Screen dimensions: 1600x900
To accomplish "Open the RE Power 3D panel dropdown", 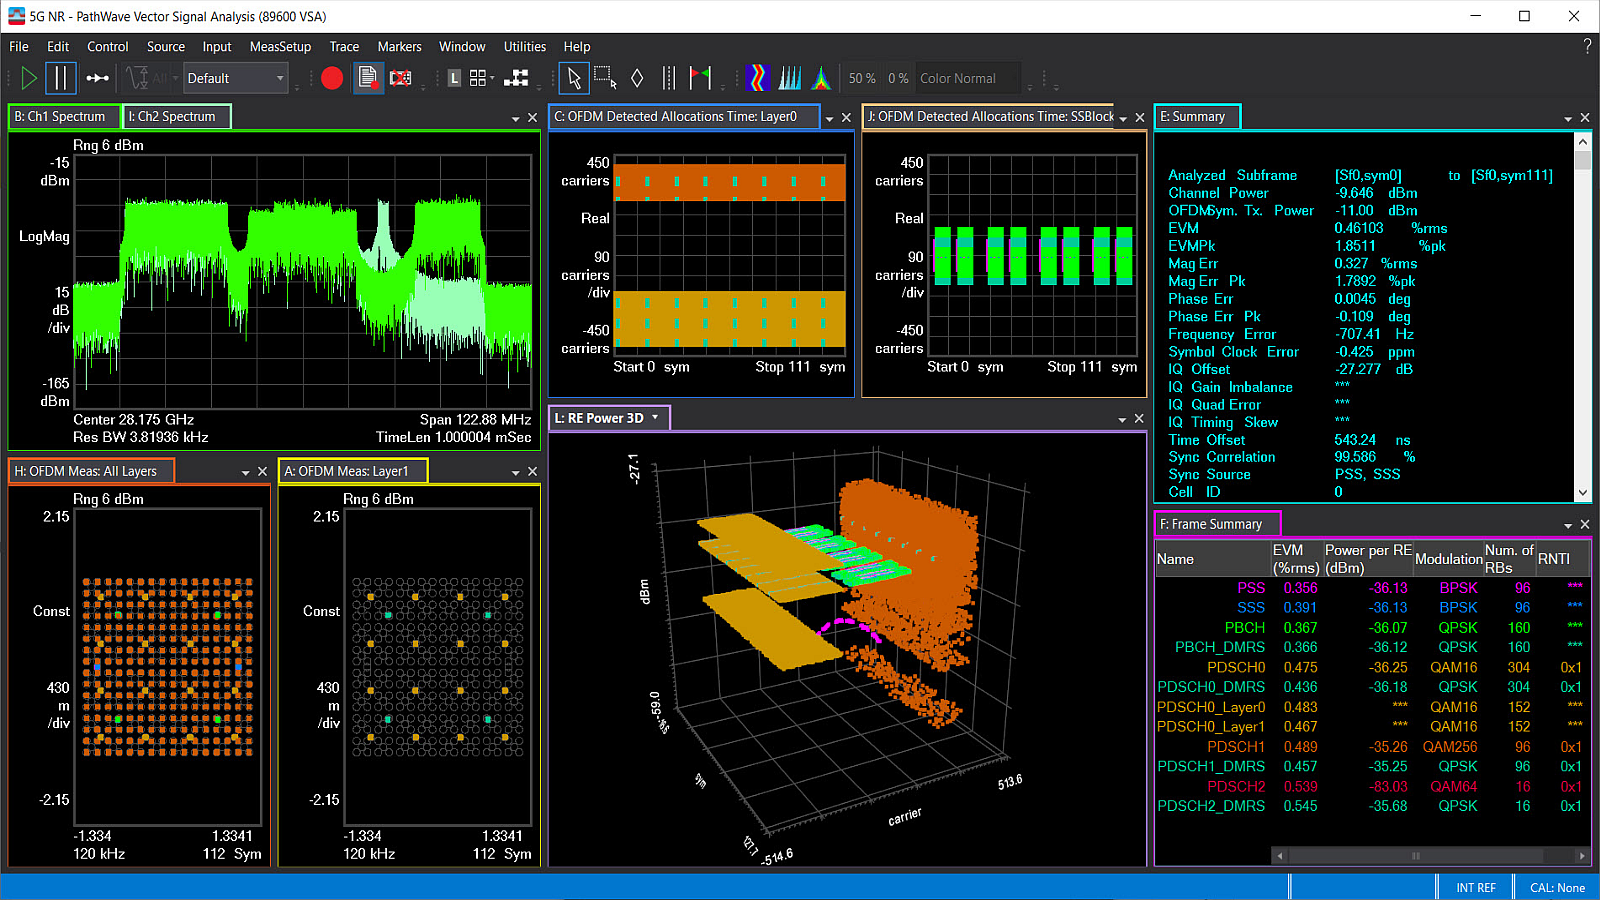I will pyautogui.click(x=655, y=418).
